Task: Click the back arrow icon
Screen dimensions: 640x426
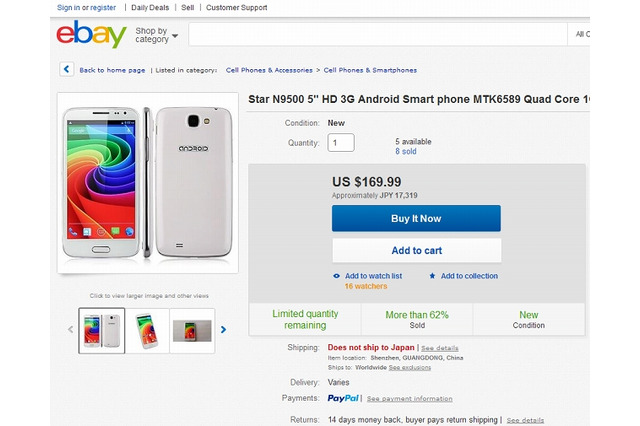Action: click(x=67, y=70)
